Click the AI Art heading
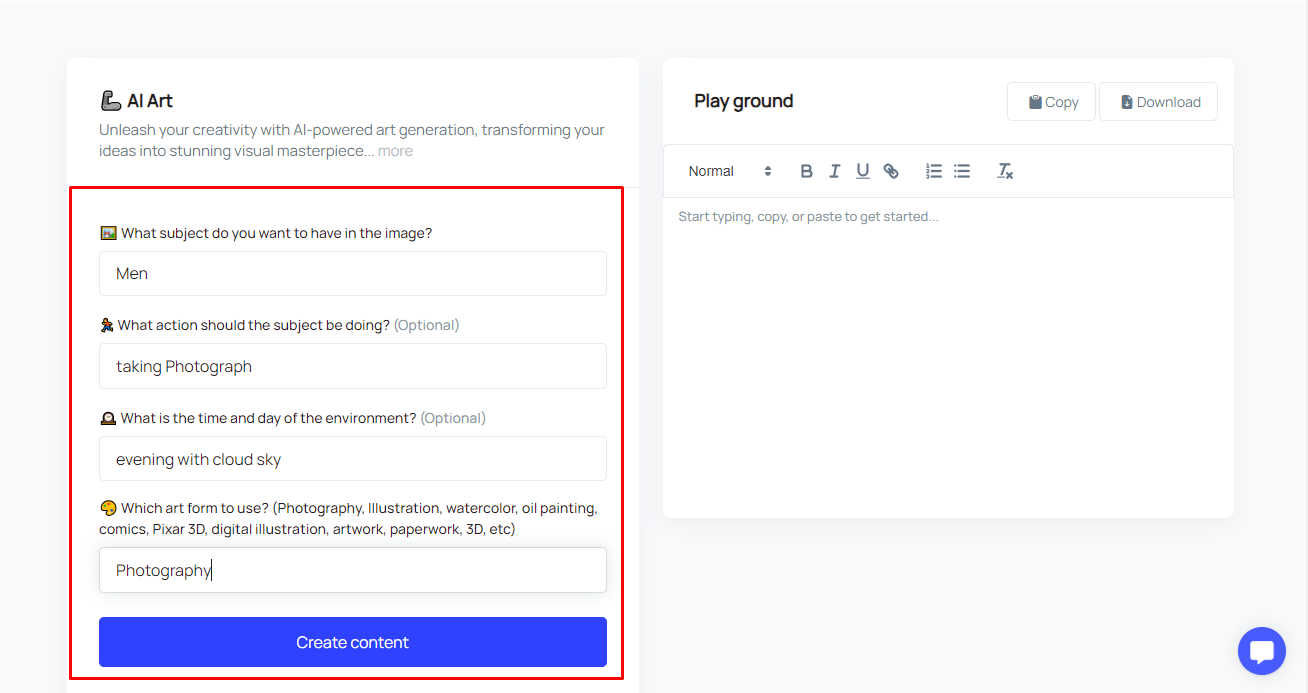The height and width of the screenshot is (693, 1308). (149, 101)
